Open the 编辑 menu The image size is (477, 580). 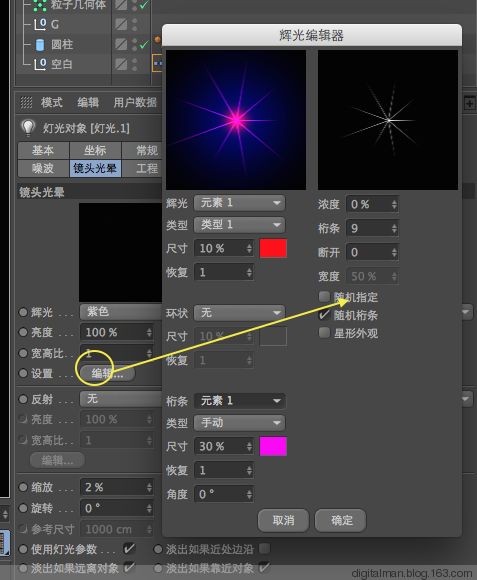[x=88, y=102]
